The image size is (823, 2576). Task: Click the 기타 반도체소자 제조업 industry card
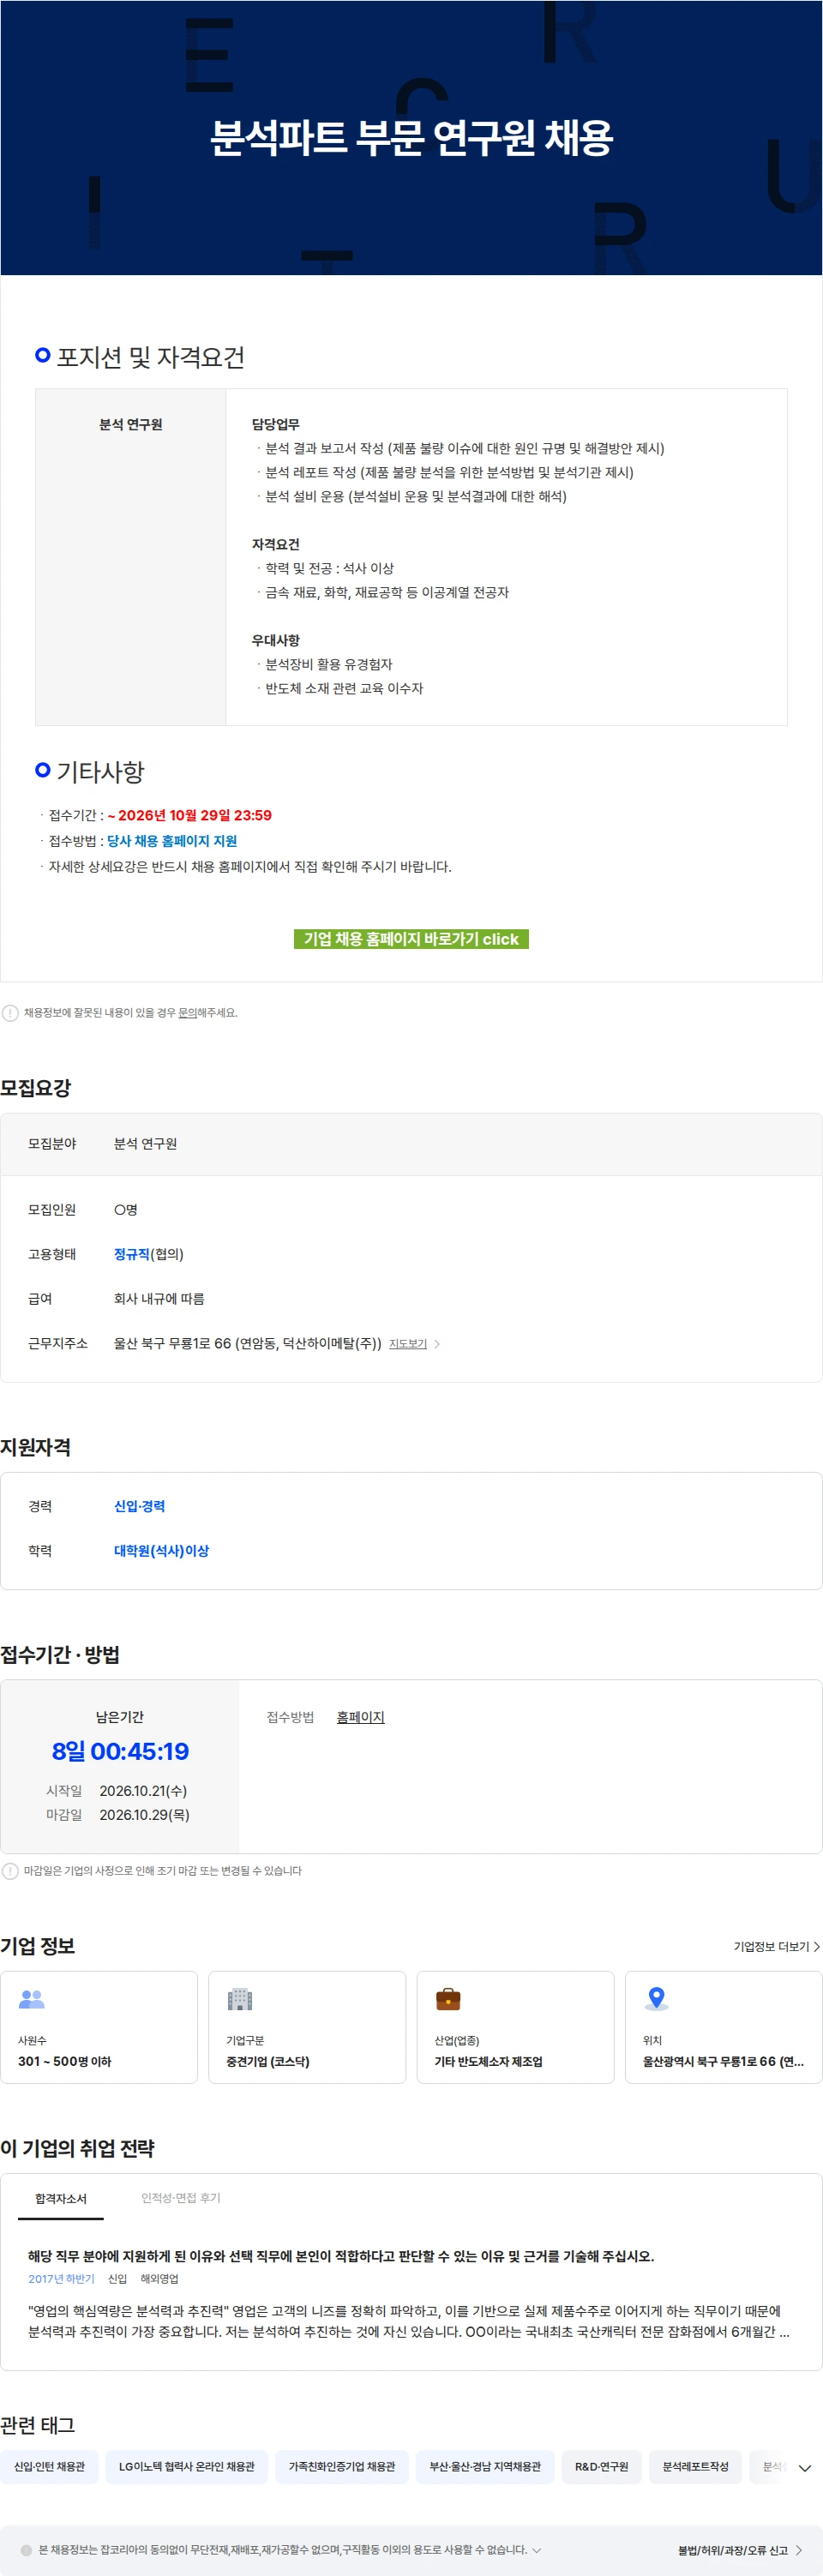pyautogui.click(x=515, y=2027)
